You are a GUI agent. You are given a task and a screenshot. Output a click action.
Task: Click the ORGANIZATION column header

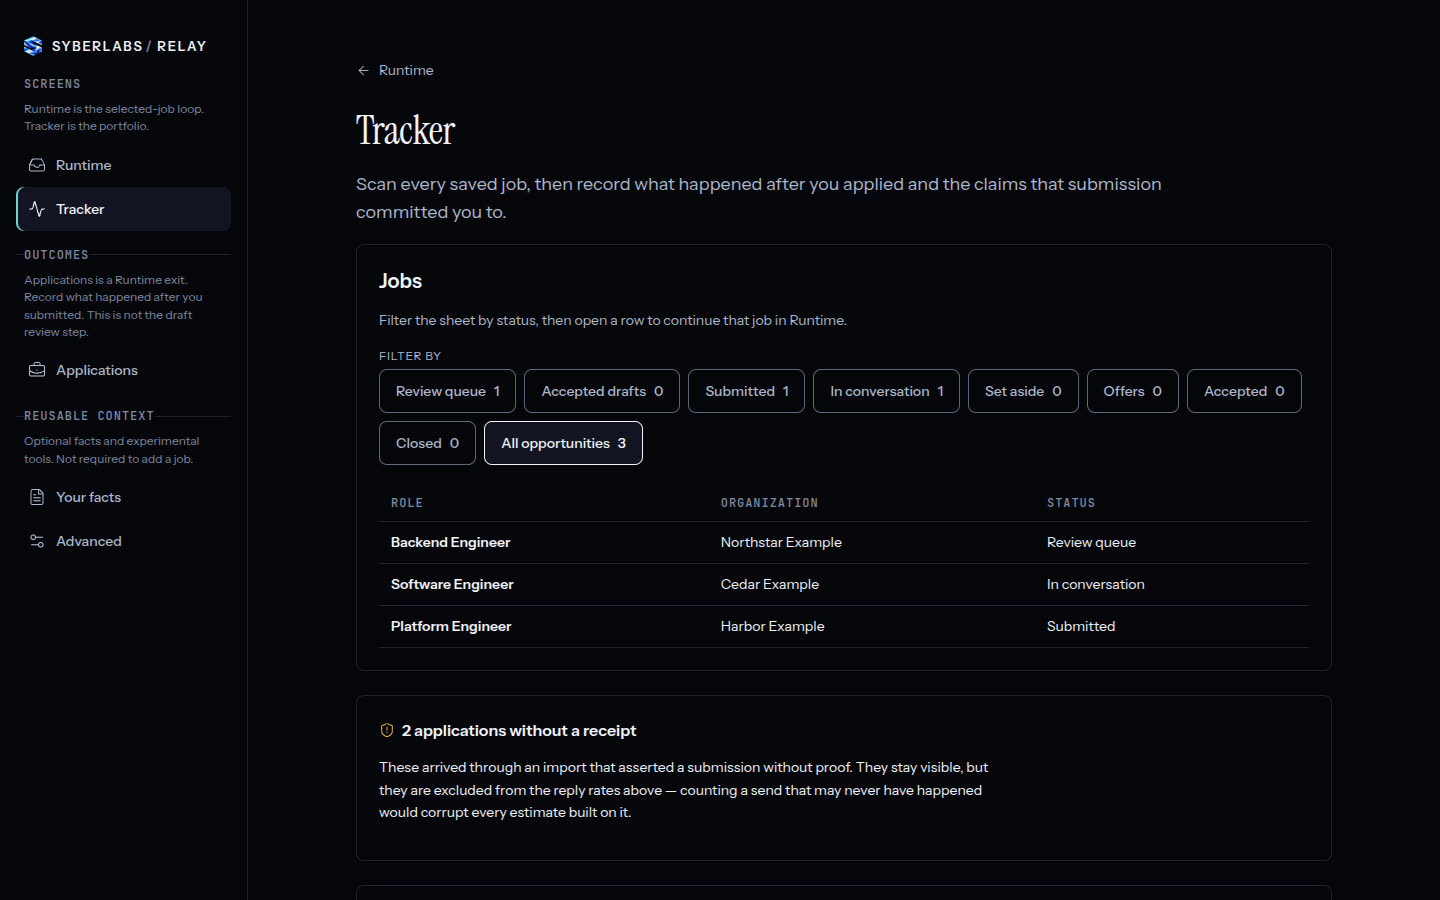click(769, 503)
